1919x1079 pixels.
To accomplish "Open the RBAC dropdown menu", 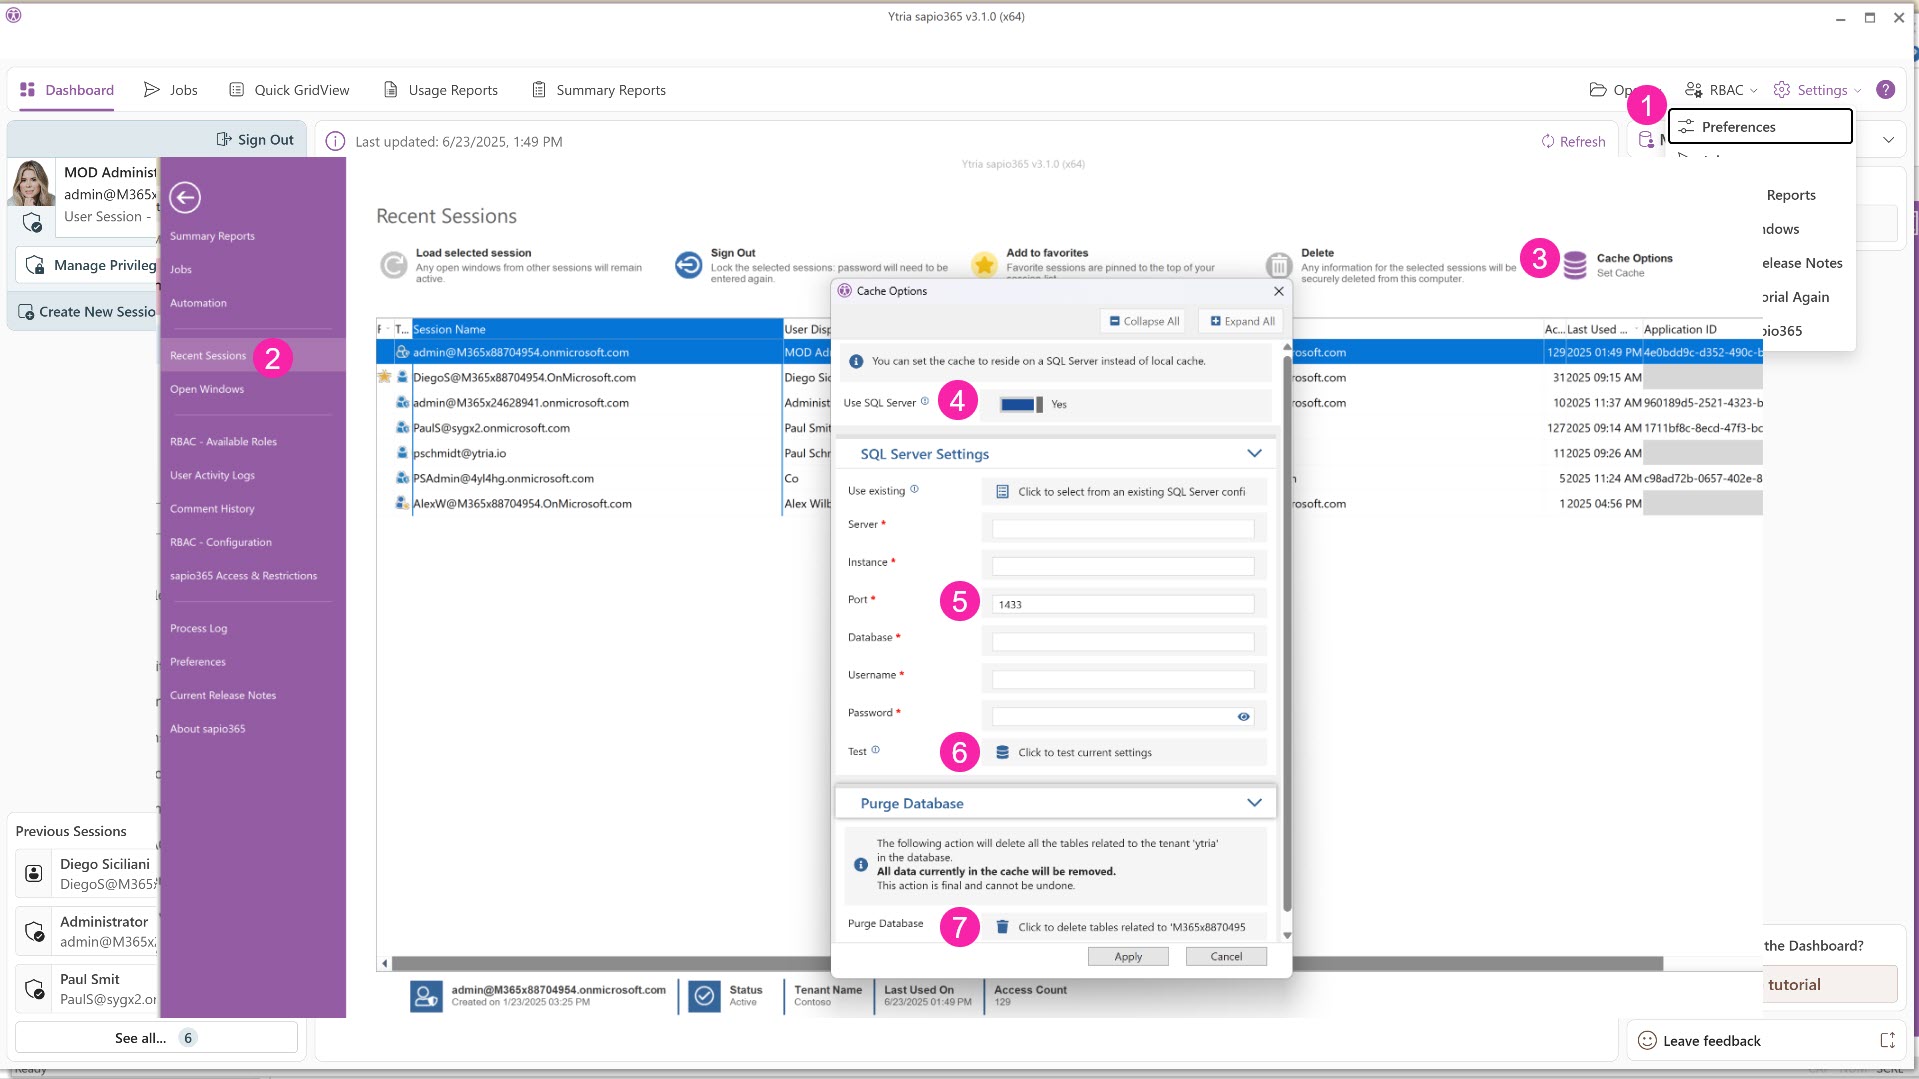I will pyautogui.click(x=1721, y=90).
